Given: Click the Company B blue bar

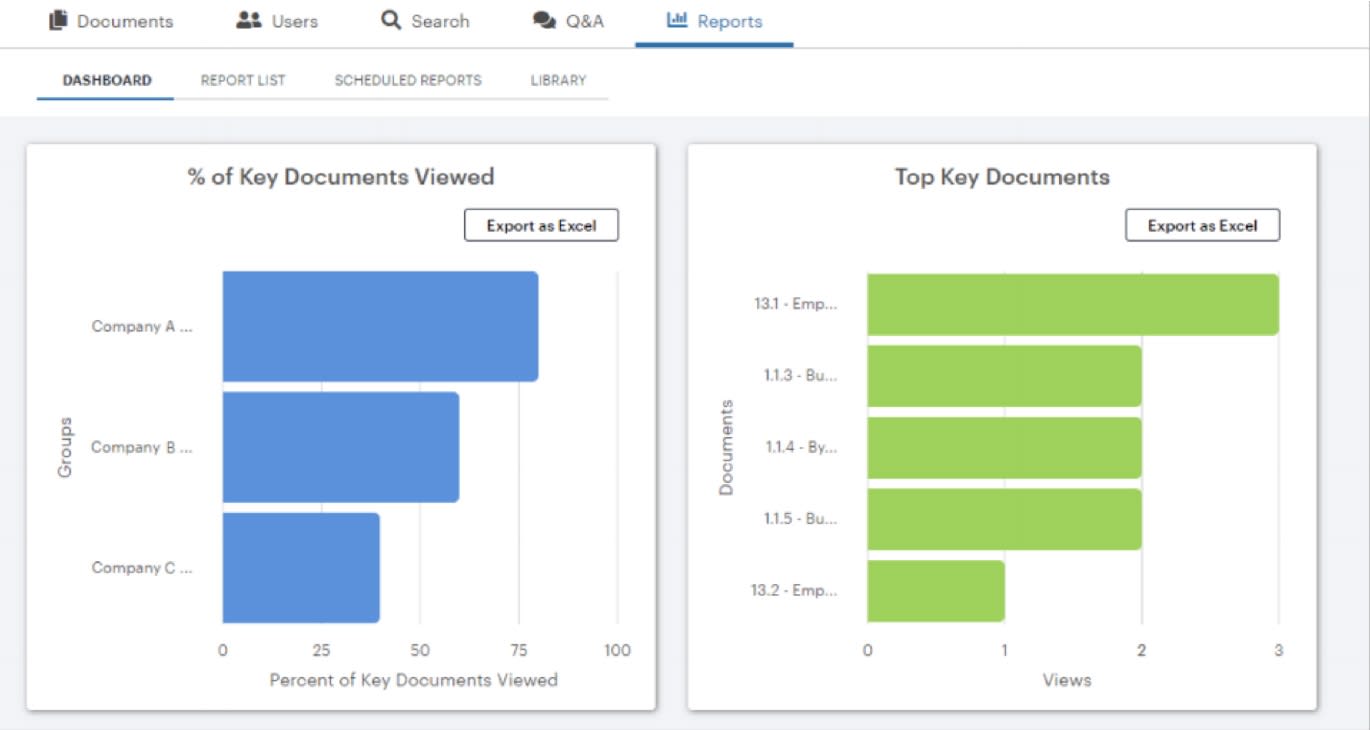Looking at the screenshot, I should point(341,447).
